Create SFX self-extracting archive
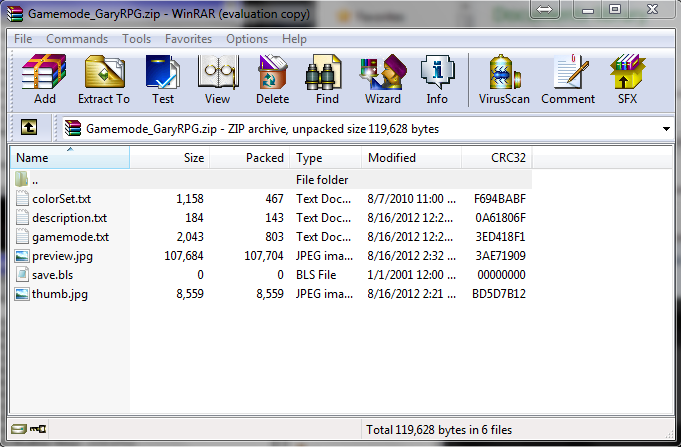Viewport: 681px width, 447px height. 627,80
